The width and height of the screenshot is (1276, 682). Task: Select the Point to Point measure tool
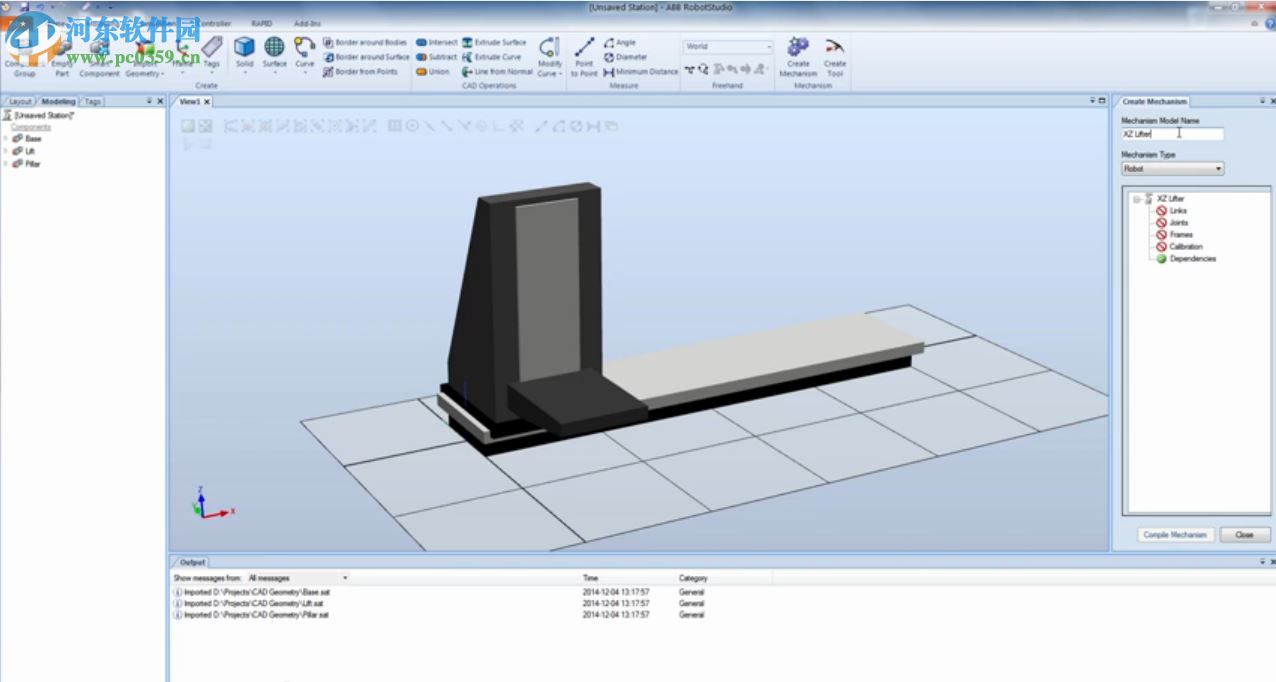583,58
